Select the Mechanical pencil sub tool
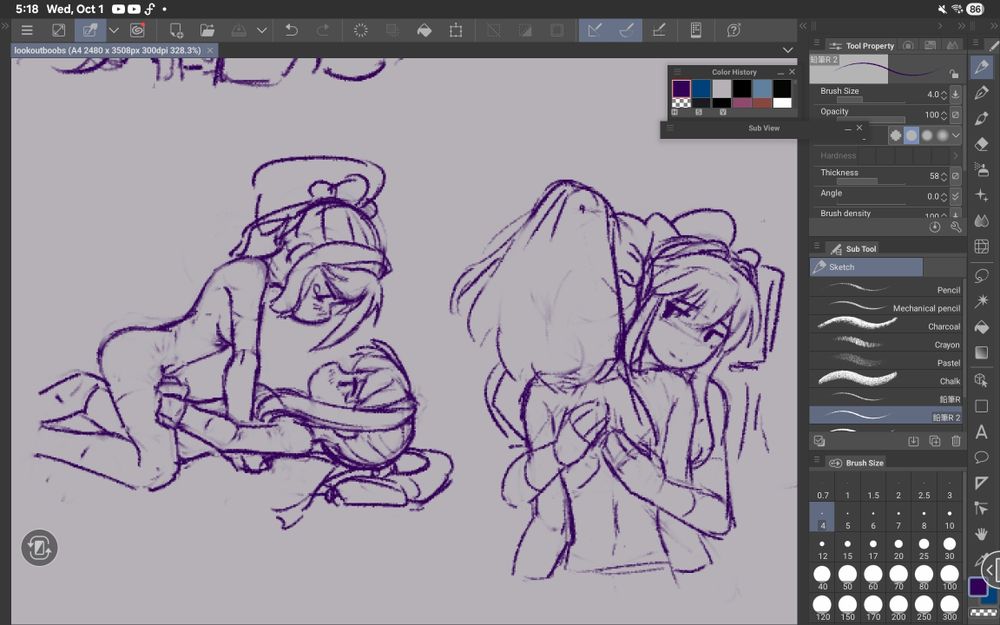Viewport: 1000px width, 625px height. (x=886, y=307)
